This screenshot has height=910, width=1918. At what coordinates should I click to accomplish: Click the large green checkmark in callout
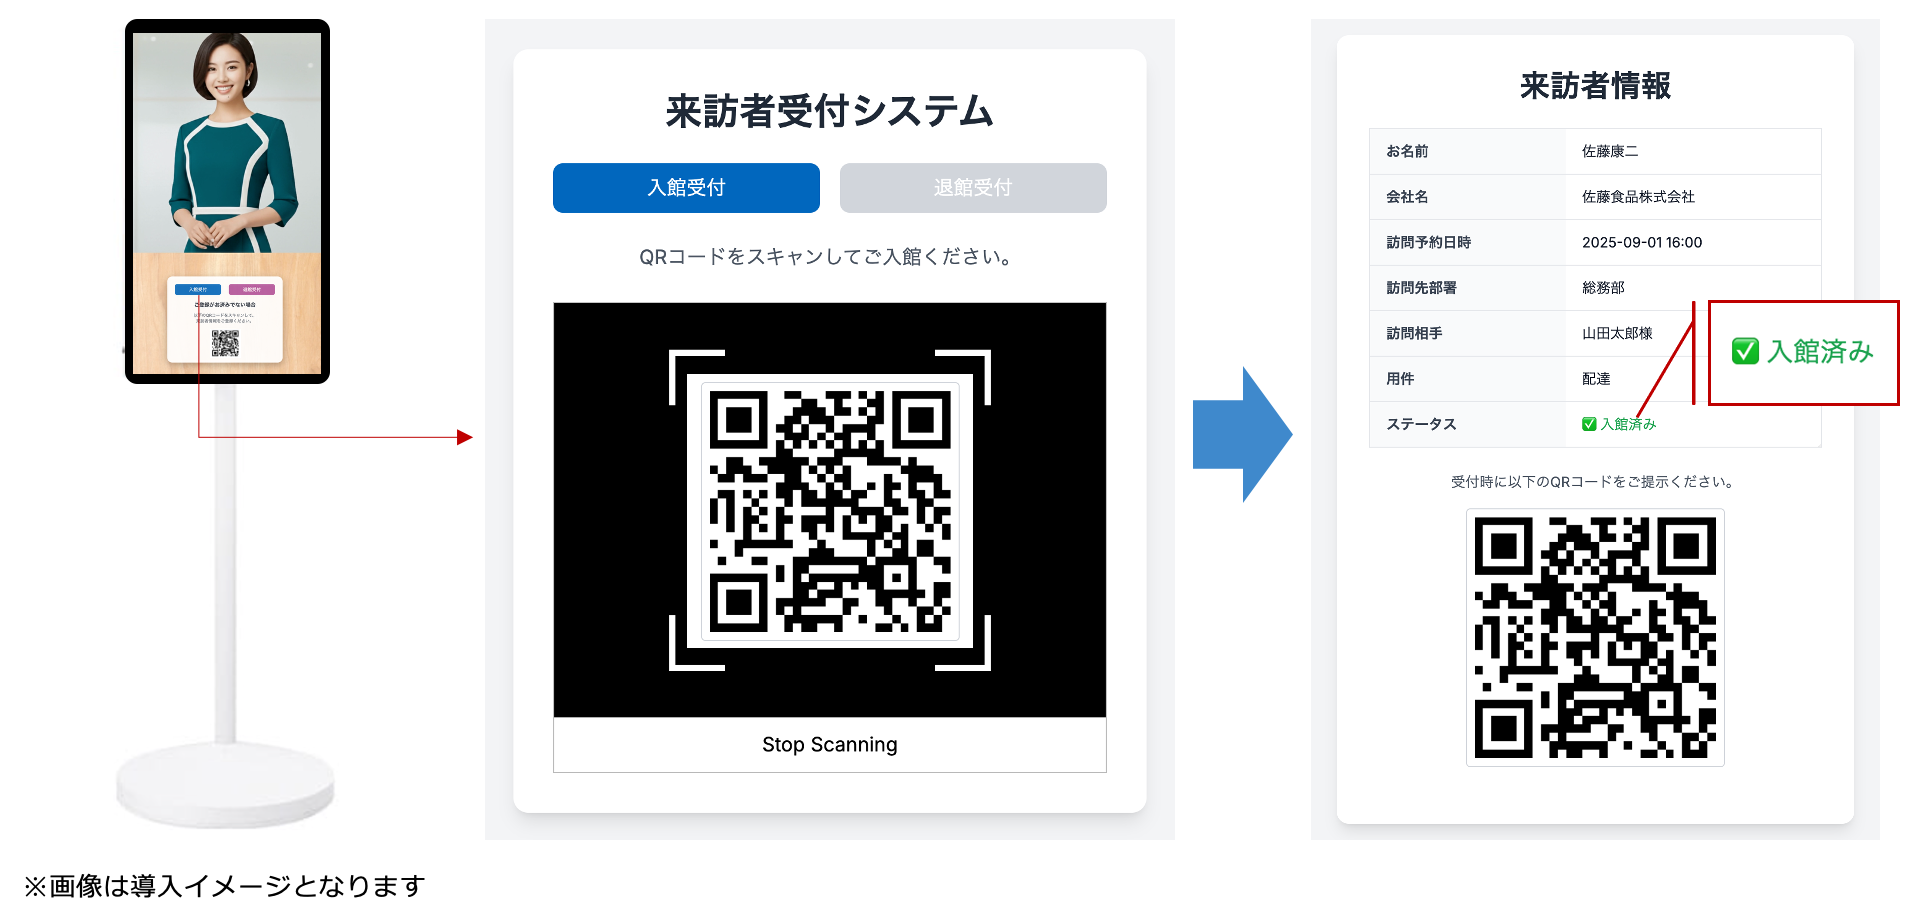(x=1745, y=351)
